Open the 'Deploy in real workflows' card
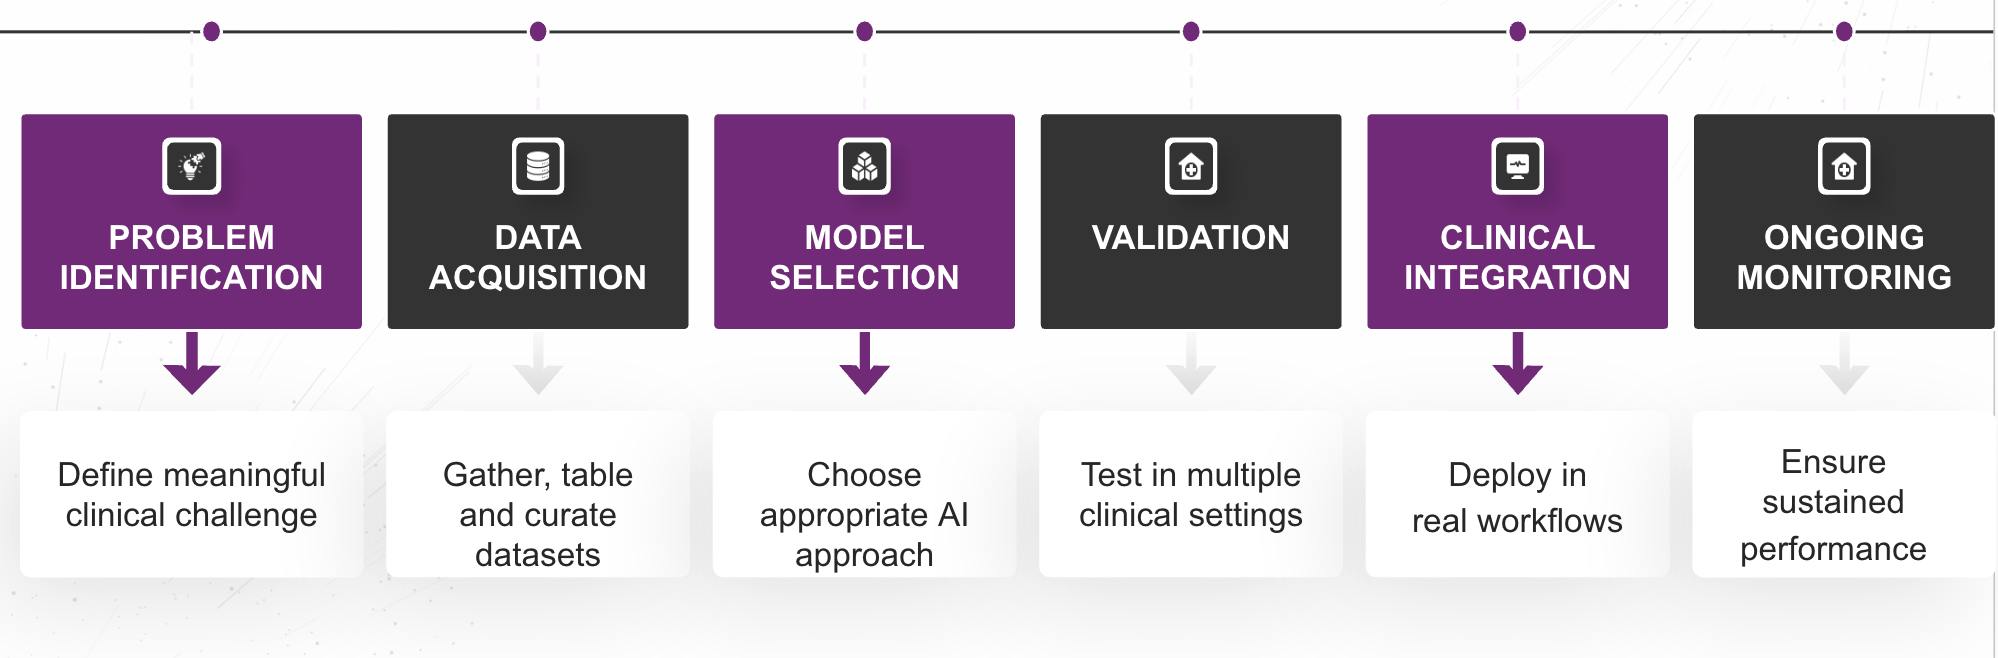The width and height of the screenshot is (1998, 658). pyautogui.click(x=1517, y=496)
